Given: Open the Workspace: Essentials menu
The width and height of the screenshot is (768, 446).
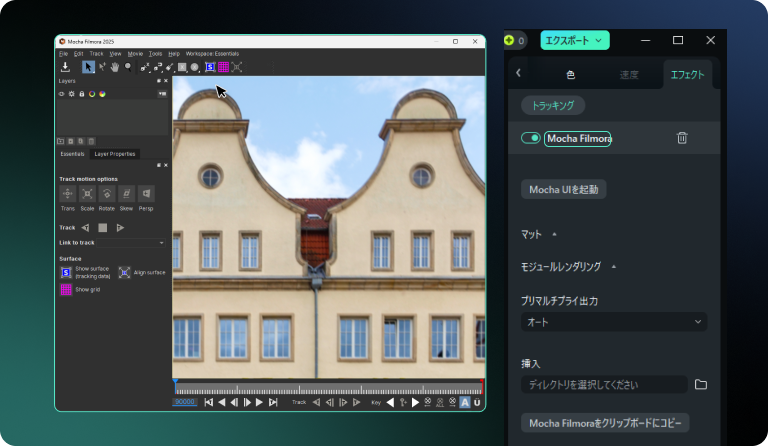Looking at the screenshot, I should coord(213,54).
